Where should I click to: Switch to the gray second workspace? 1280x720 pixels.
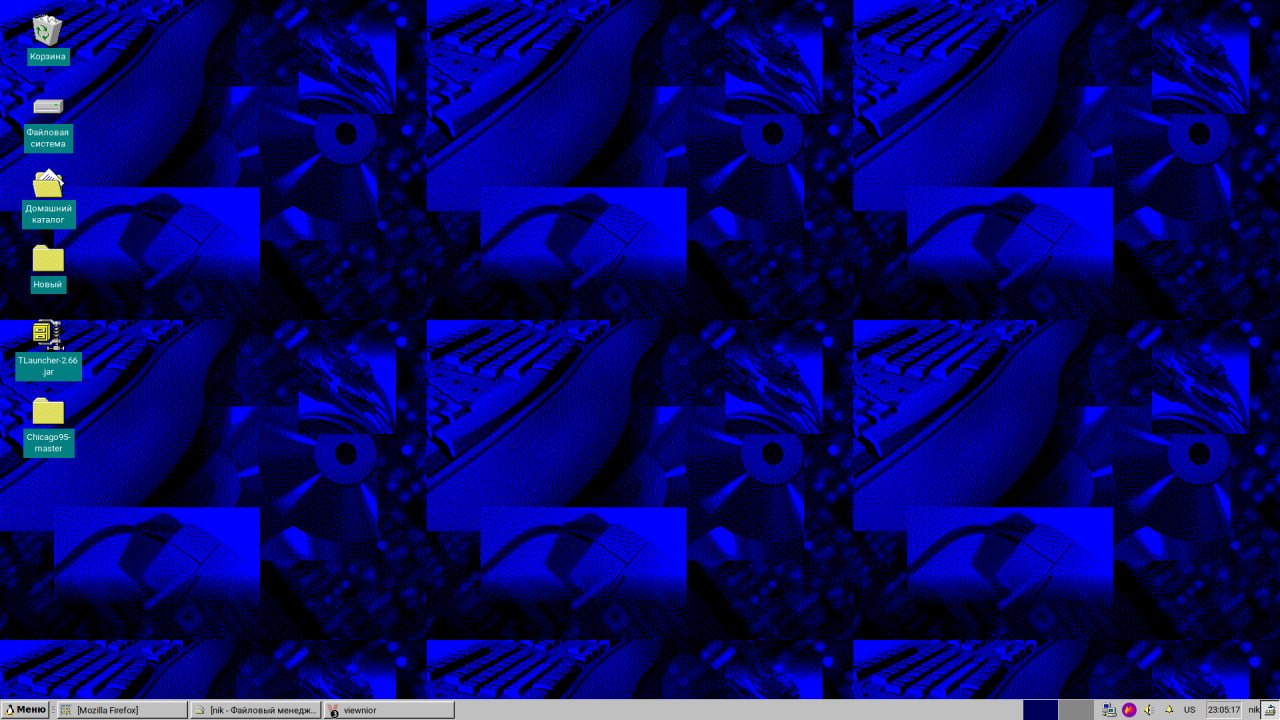click(1076, 710)
